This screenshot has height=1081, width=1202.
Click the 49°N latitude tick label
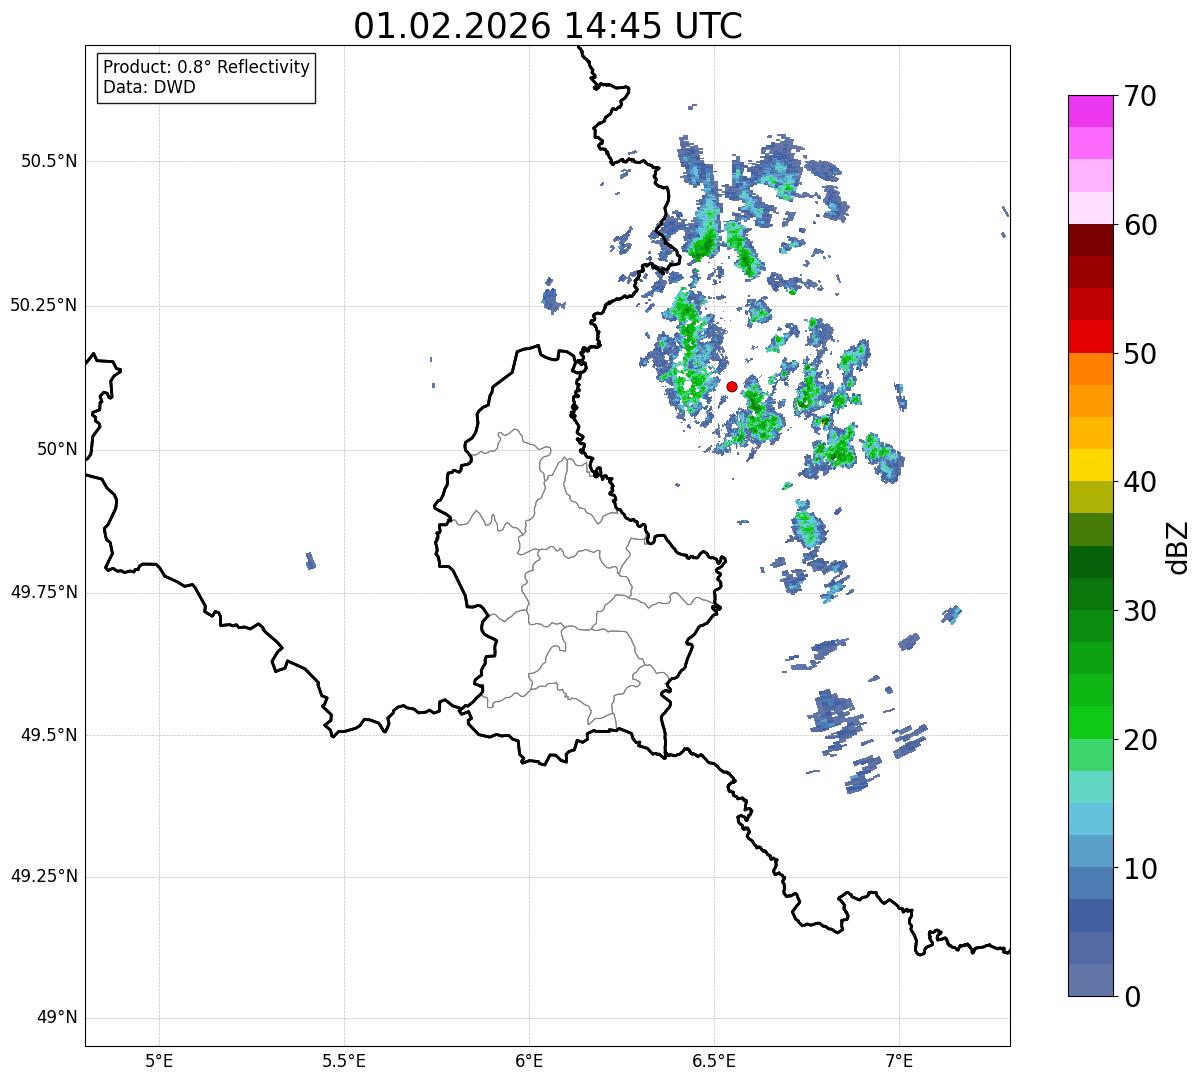(x=57, y=1018)
